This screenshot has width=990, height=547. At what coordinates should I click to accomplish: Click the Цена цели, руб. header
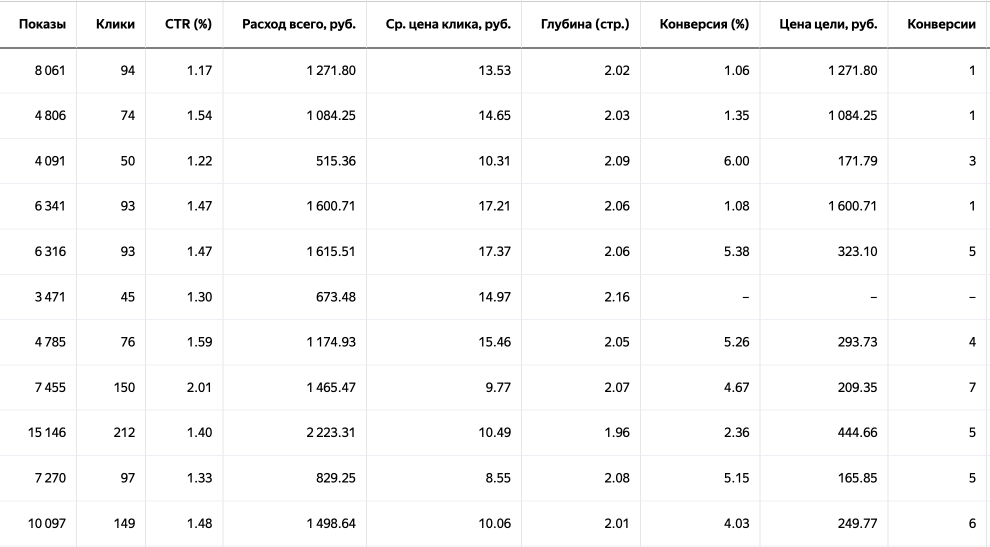point(828,25)
